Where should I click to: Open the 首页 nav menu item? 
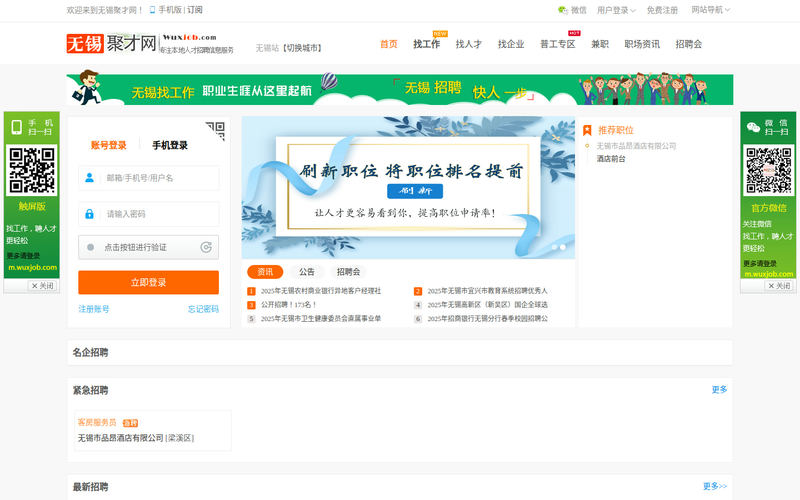click(x=389, y=44)
